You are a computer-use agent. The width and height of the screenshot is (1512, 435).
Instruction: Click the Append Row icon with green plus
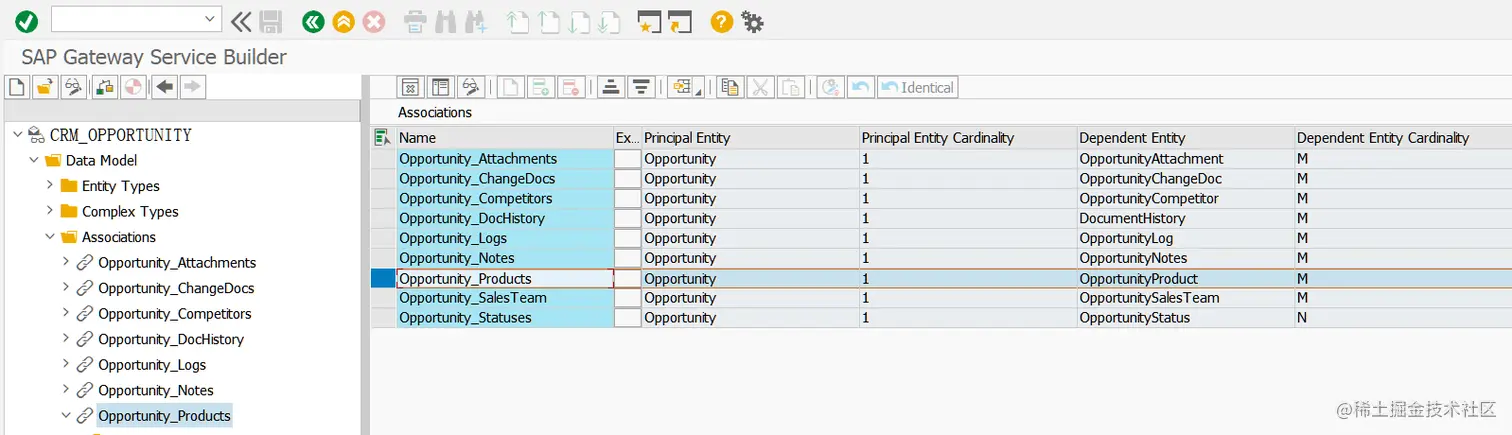point(541,87)
